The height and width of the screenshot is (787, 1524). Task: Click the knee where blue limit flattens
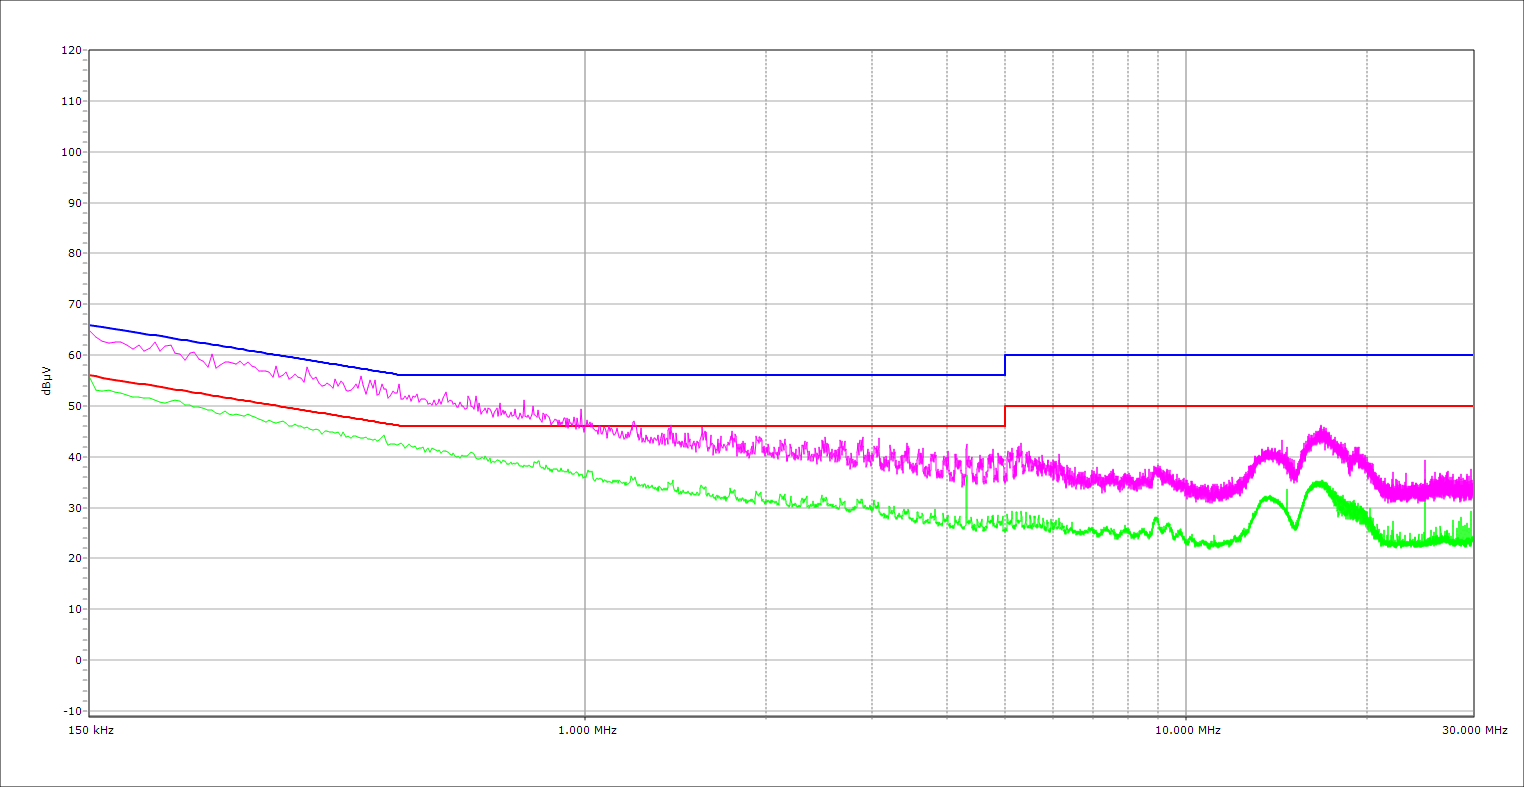pyautogui.click(x=399, y=375)
